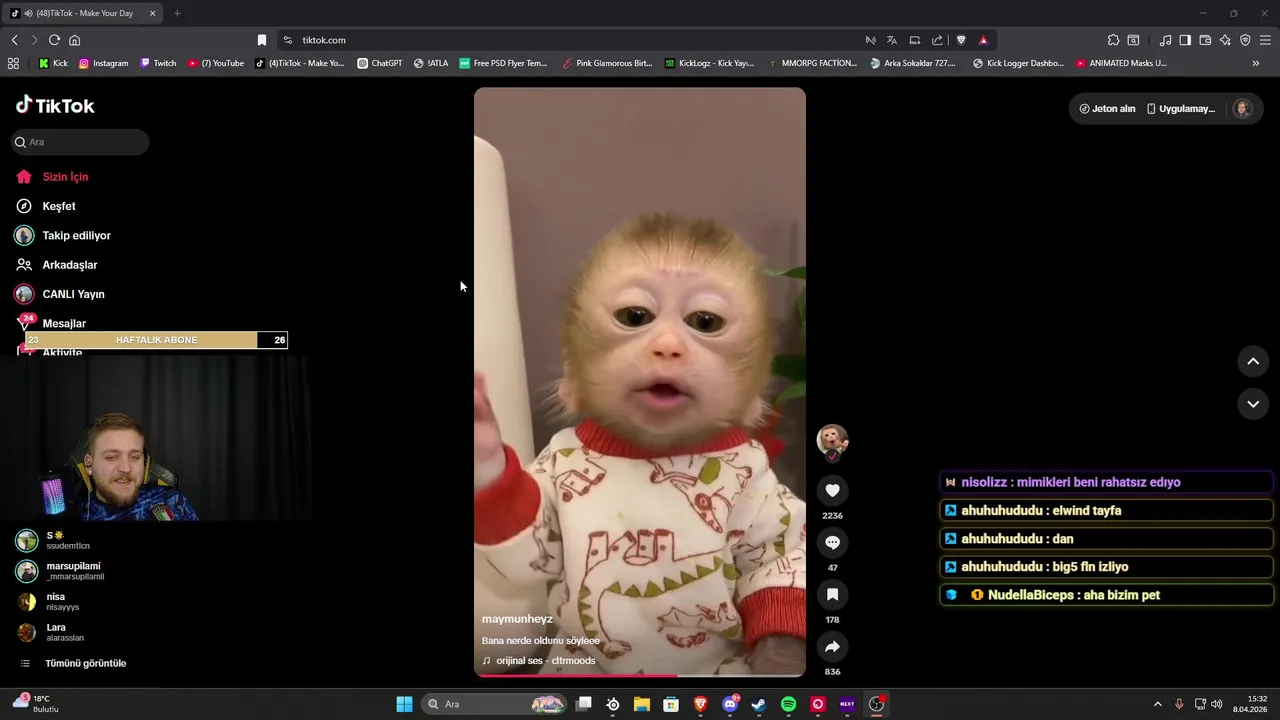The image size is (1280, 720).
Task: Open profile avatar in top right corner
Action: (1243, 109)
